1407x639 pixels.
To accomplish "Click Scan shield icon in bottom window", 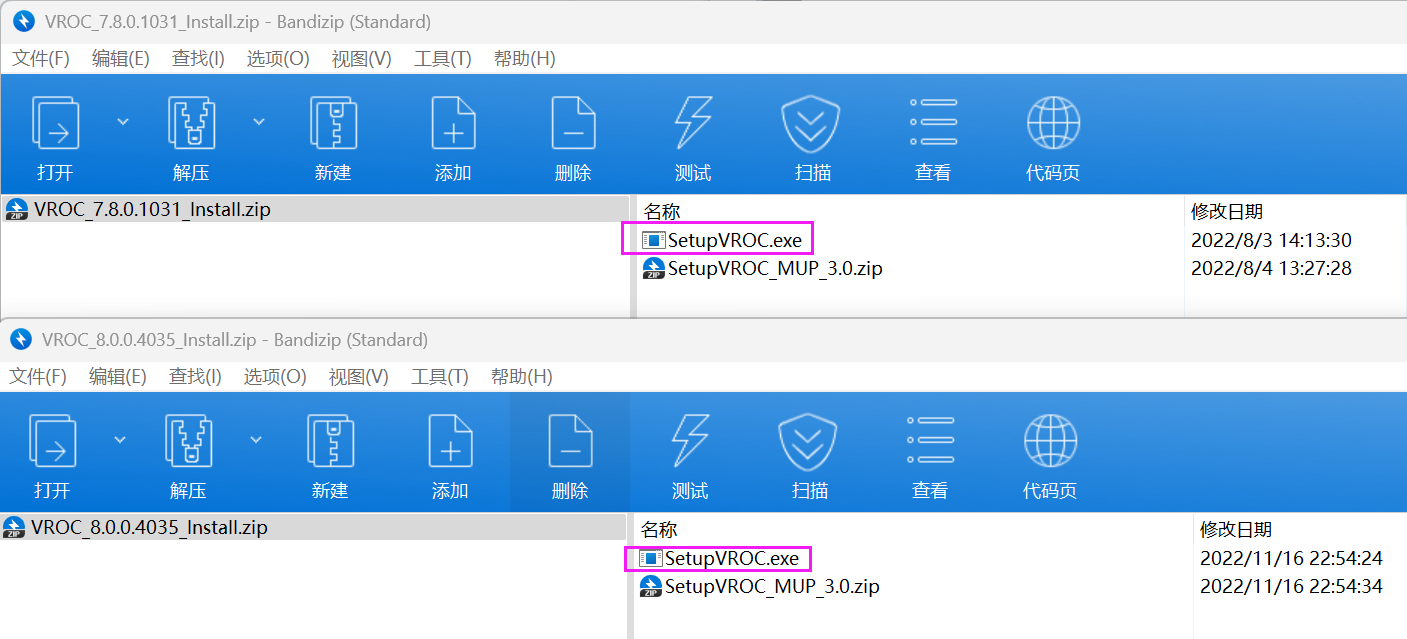I will (x=808, y=441).
